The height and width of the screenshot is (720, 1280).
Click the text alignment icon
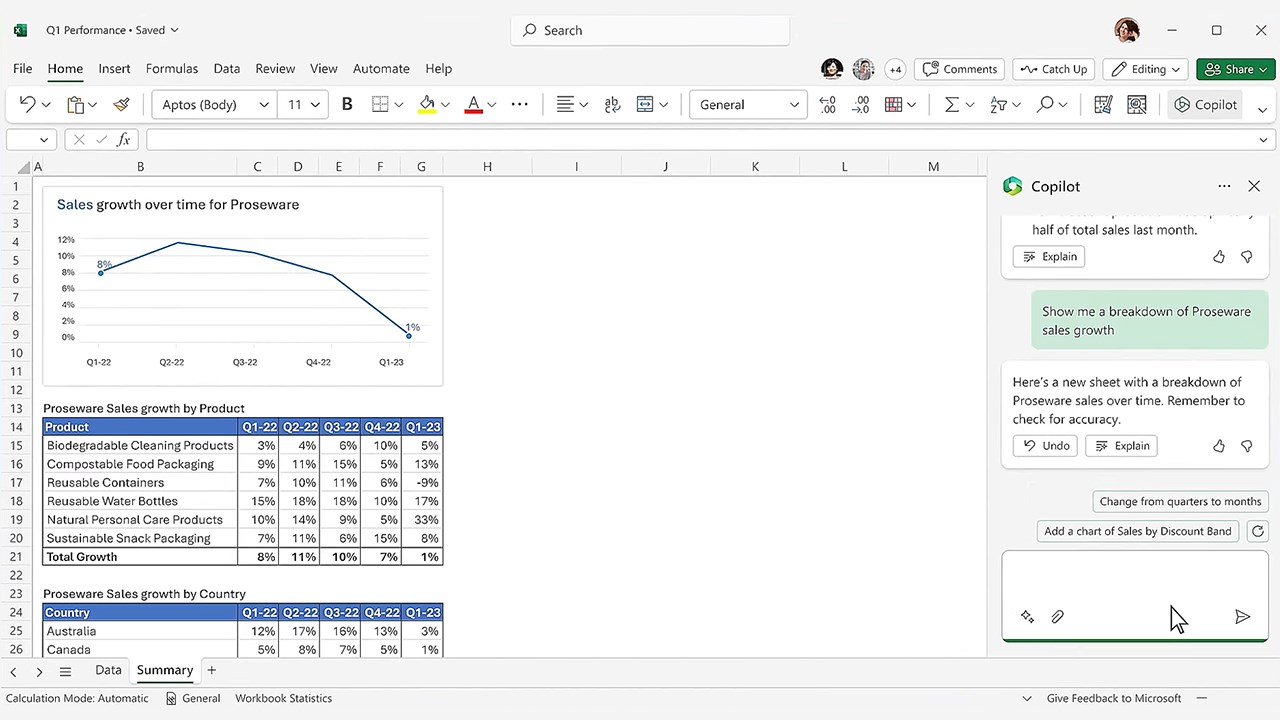point(565,104)
